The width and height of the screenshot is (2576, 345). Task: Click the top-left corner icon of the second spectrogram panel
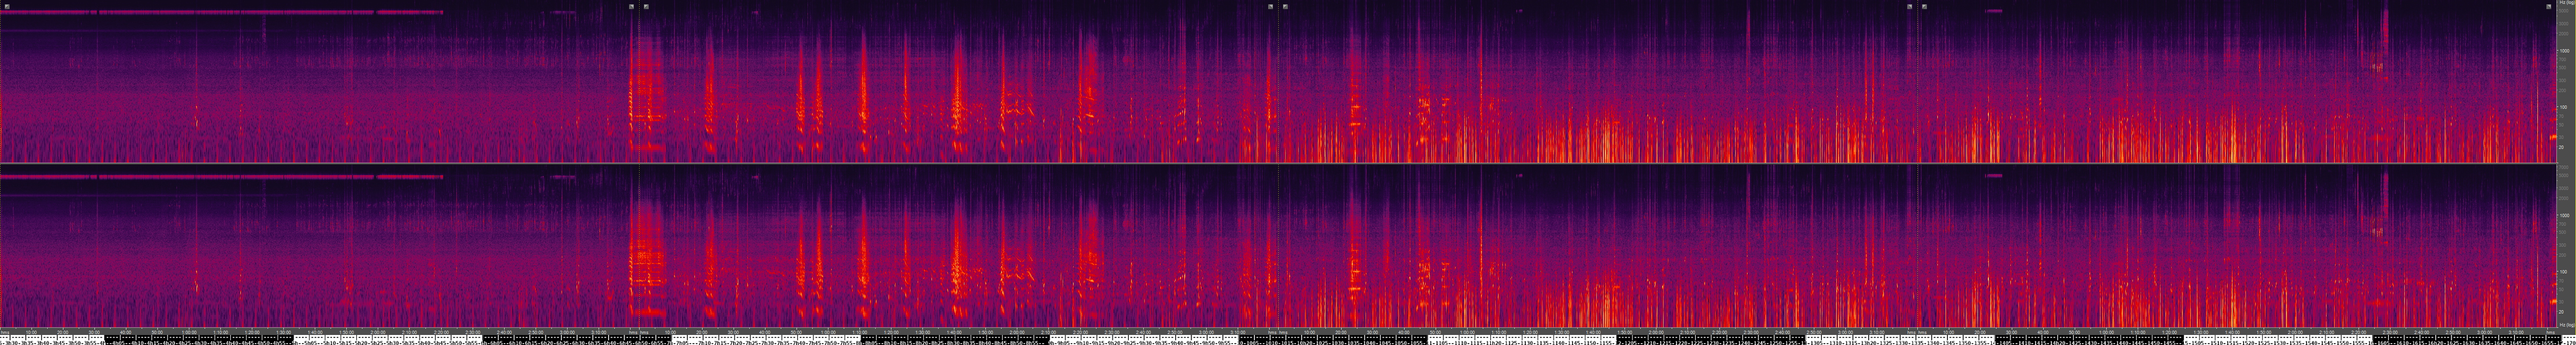646,6
